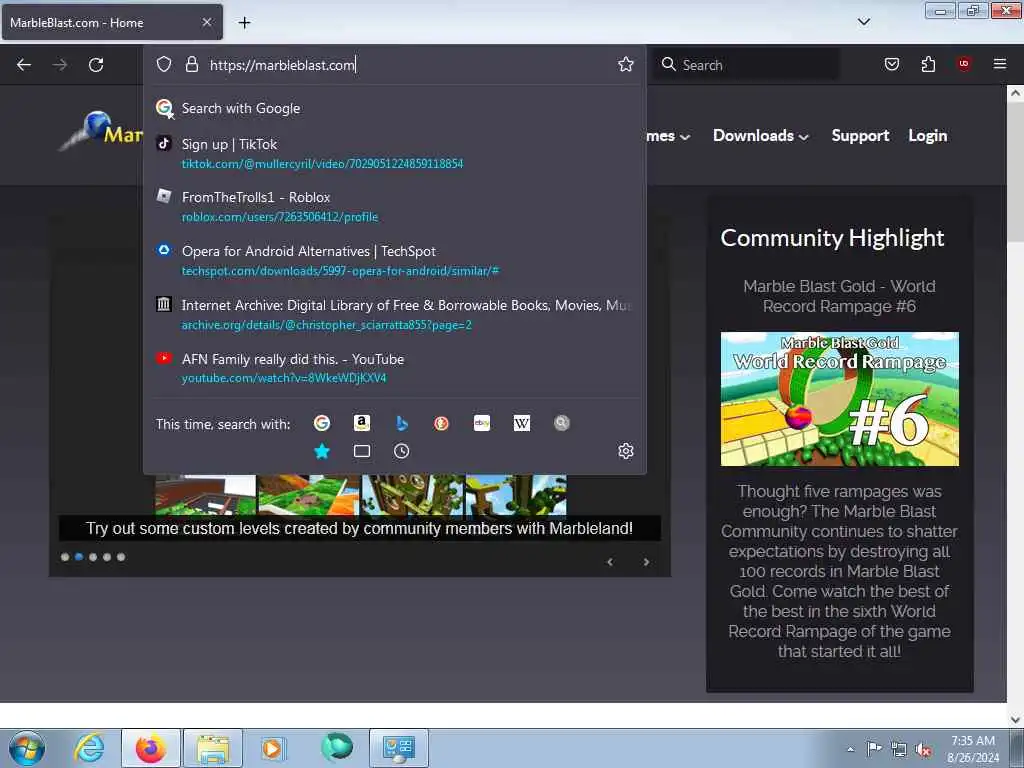This screenshot has height=768, width=1024.
Task: Click the scrollbar down arrow
Action: [1015, 719]
